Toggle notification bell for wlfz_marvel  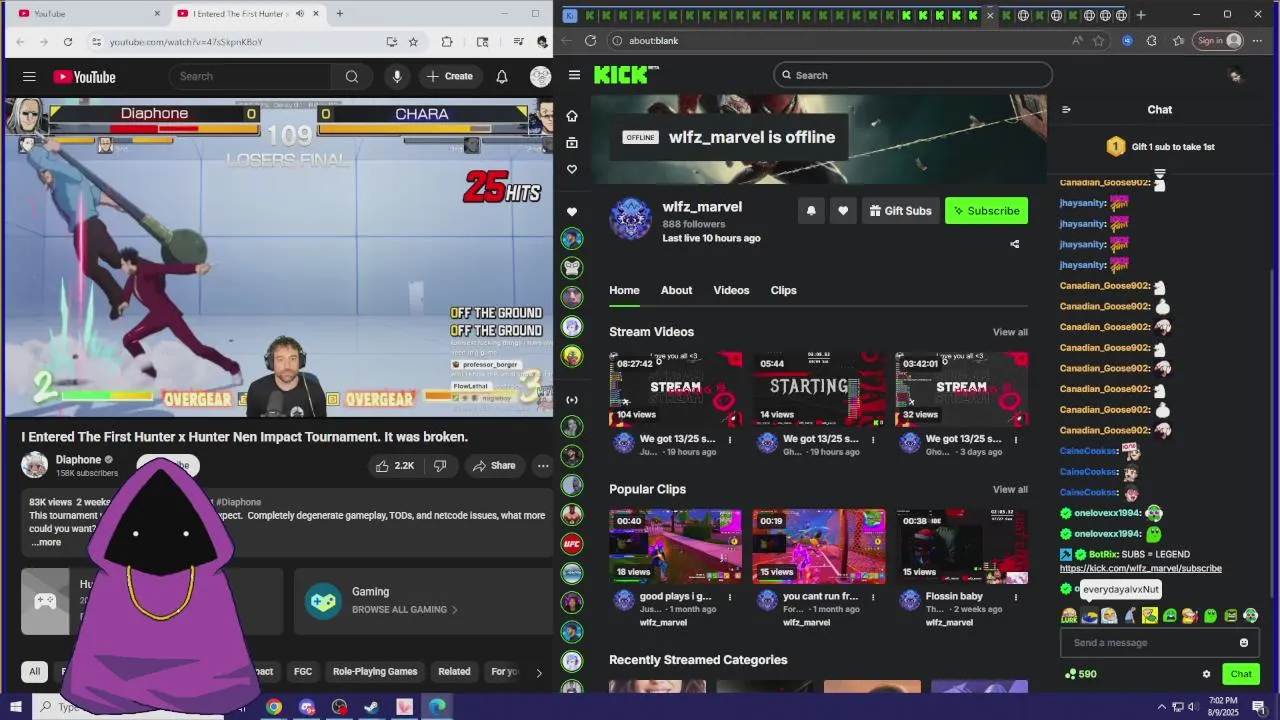click(x=811, y=211)
